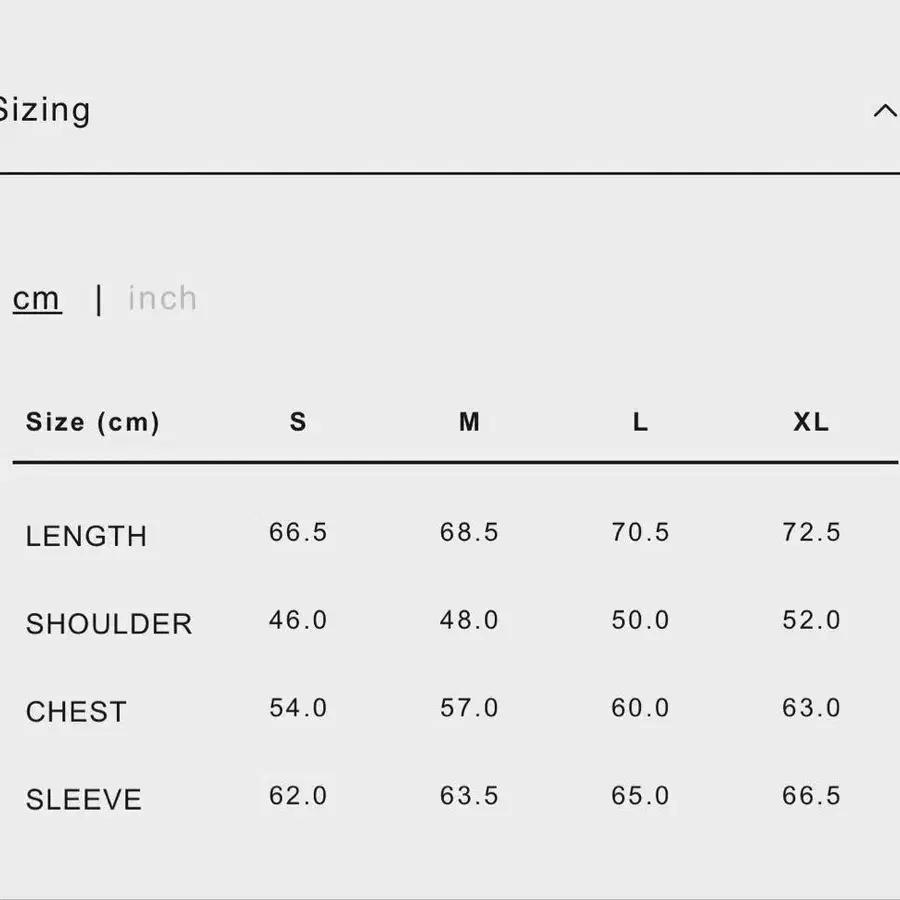Click the Sizing section heading

click(x=45, y=110)
